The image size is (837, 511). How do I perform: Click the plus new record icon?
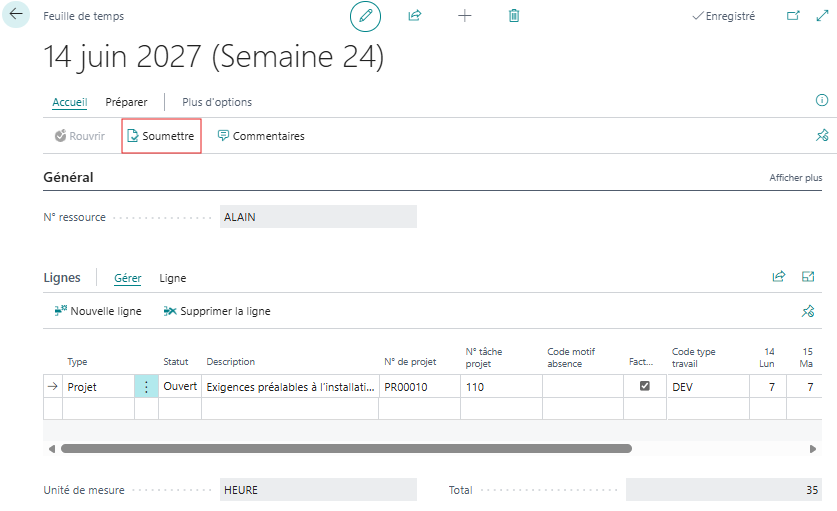click(x=464, y=15)
